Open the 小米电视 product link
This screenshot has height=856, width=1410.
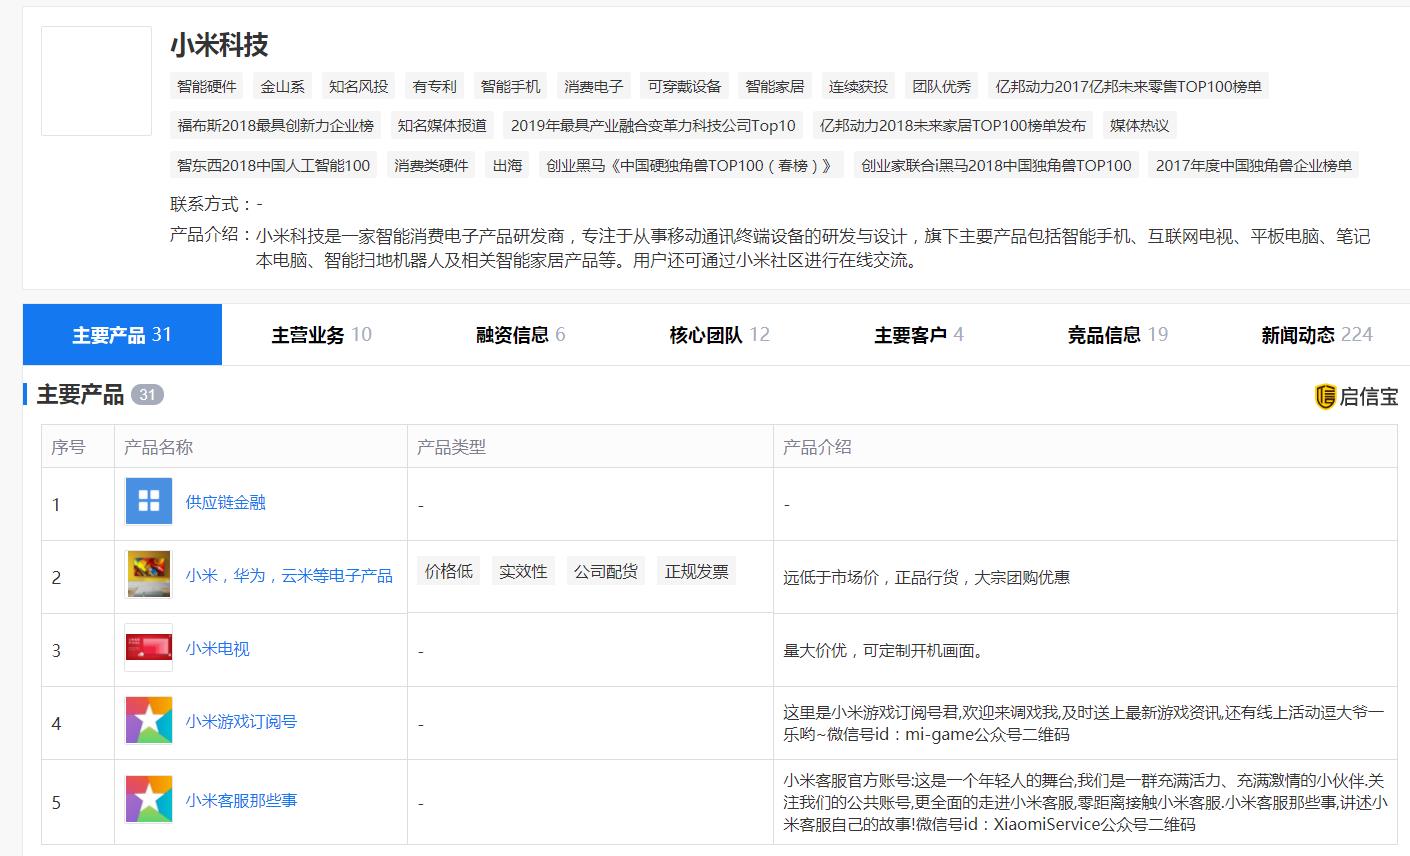tap(217, 648)
